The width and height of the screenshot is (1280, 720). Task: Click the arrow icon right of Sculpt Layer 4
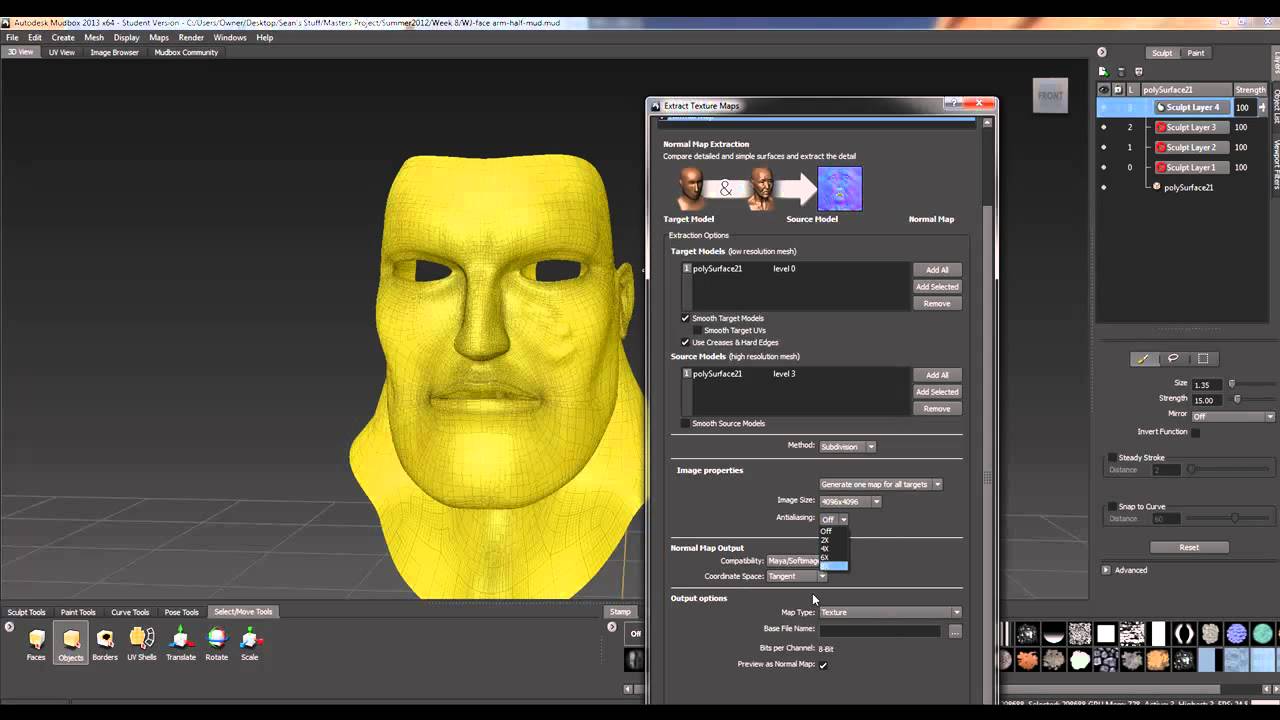[x=1262, y=107]
